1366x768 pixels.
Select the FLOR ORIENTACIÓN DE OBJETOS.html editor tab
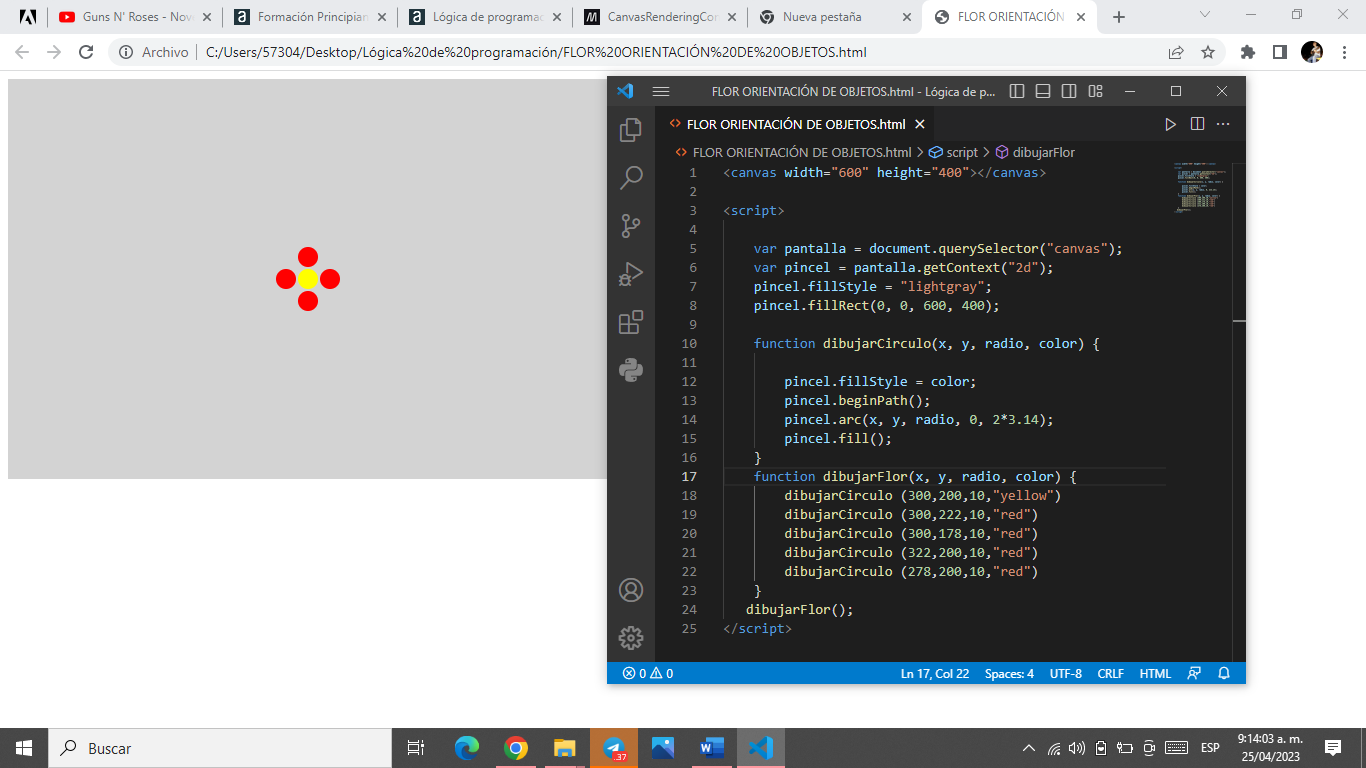point(795,125)
